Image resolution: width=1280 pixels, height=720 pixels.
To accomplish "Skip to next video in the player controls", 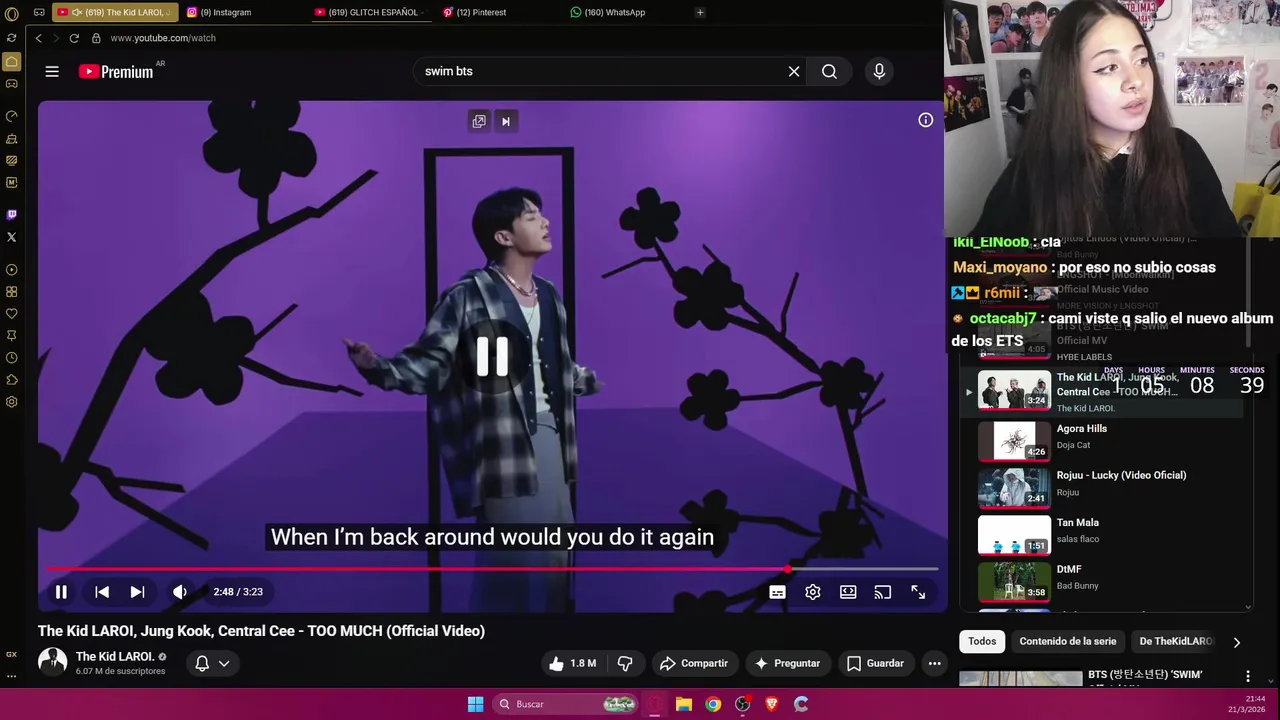I will [x=137, y=592].
